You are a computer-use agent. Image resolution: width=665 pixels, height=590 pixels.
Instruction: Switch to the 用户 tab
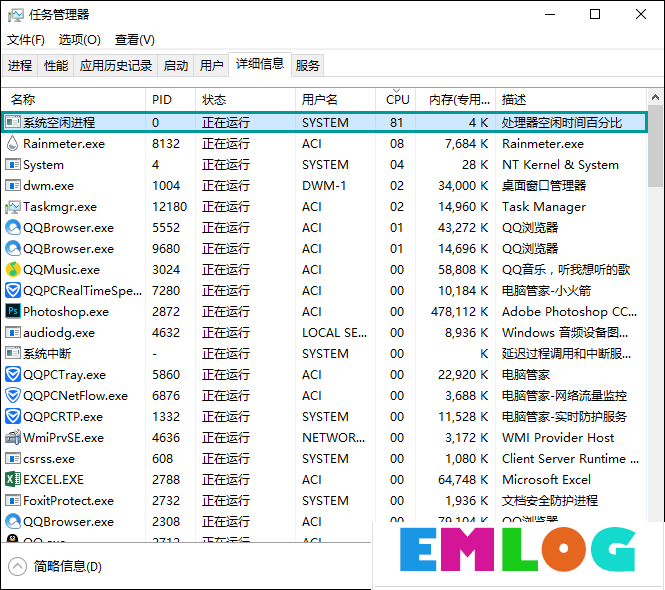[212, 66]
